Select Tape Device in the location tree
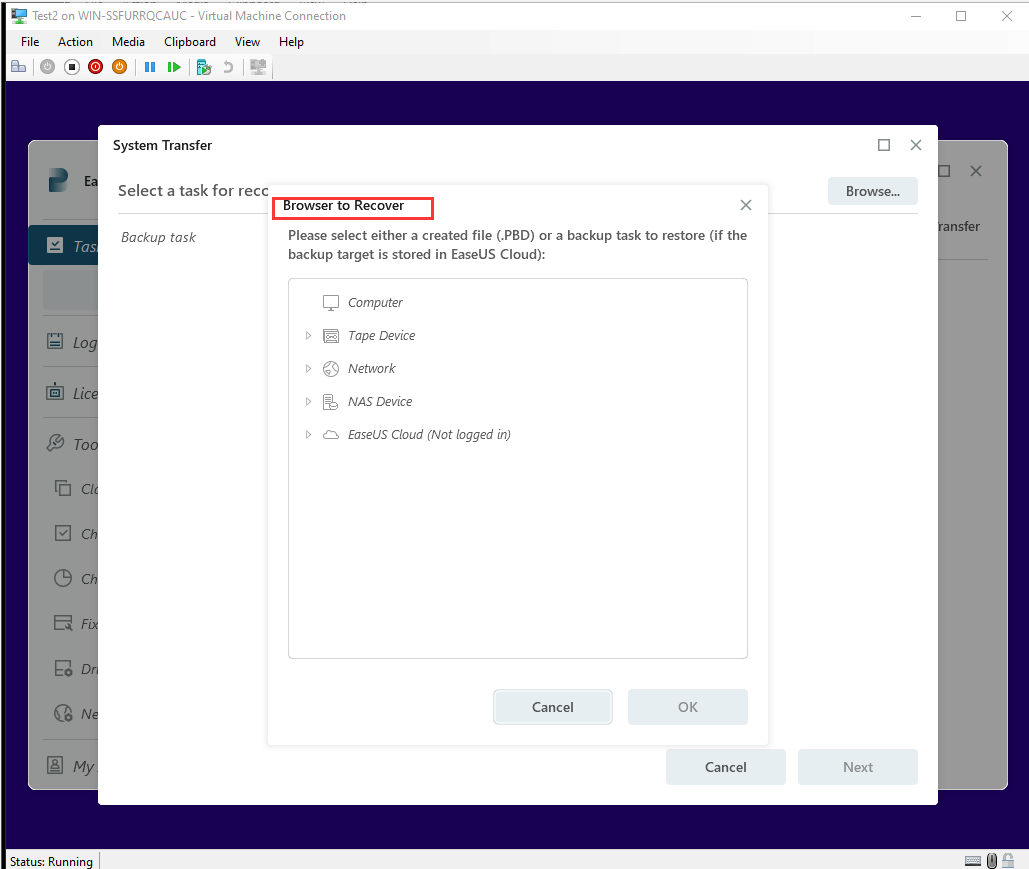This screenshot has width=1029, height=869. tap(381, 336)
